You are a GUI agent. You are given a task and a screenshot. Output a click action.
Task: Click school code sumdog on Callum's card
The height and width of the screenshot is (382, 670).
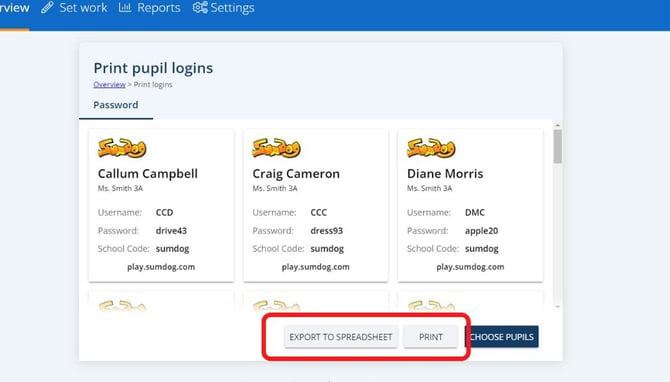173,249
